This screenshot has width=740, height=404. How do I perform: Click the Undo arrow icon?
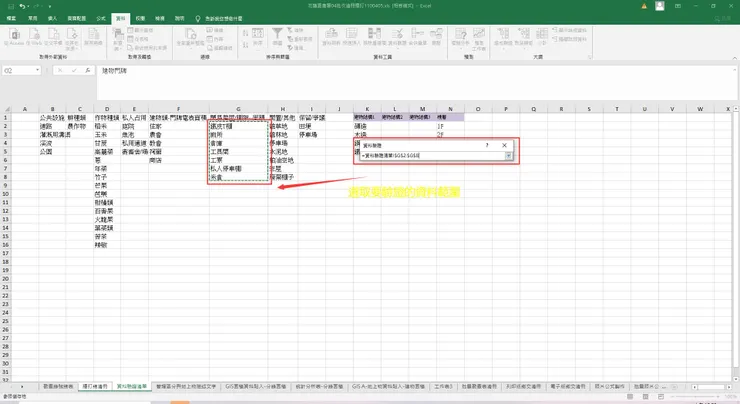pos(22,6)
